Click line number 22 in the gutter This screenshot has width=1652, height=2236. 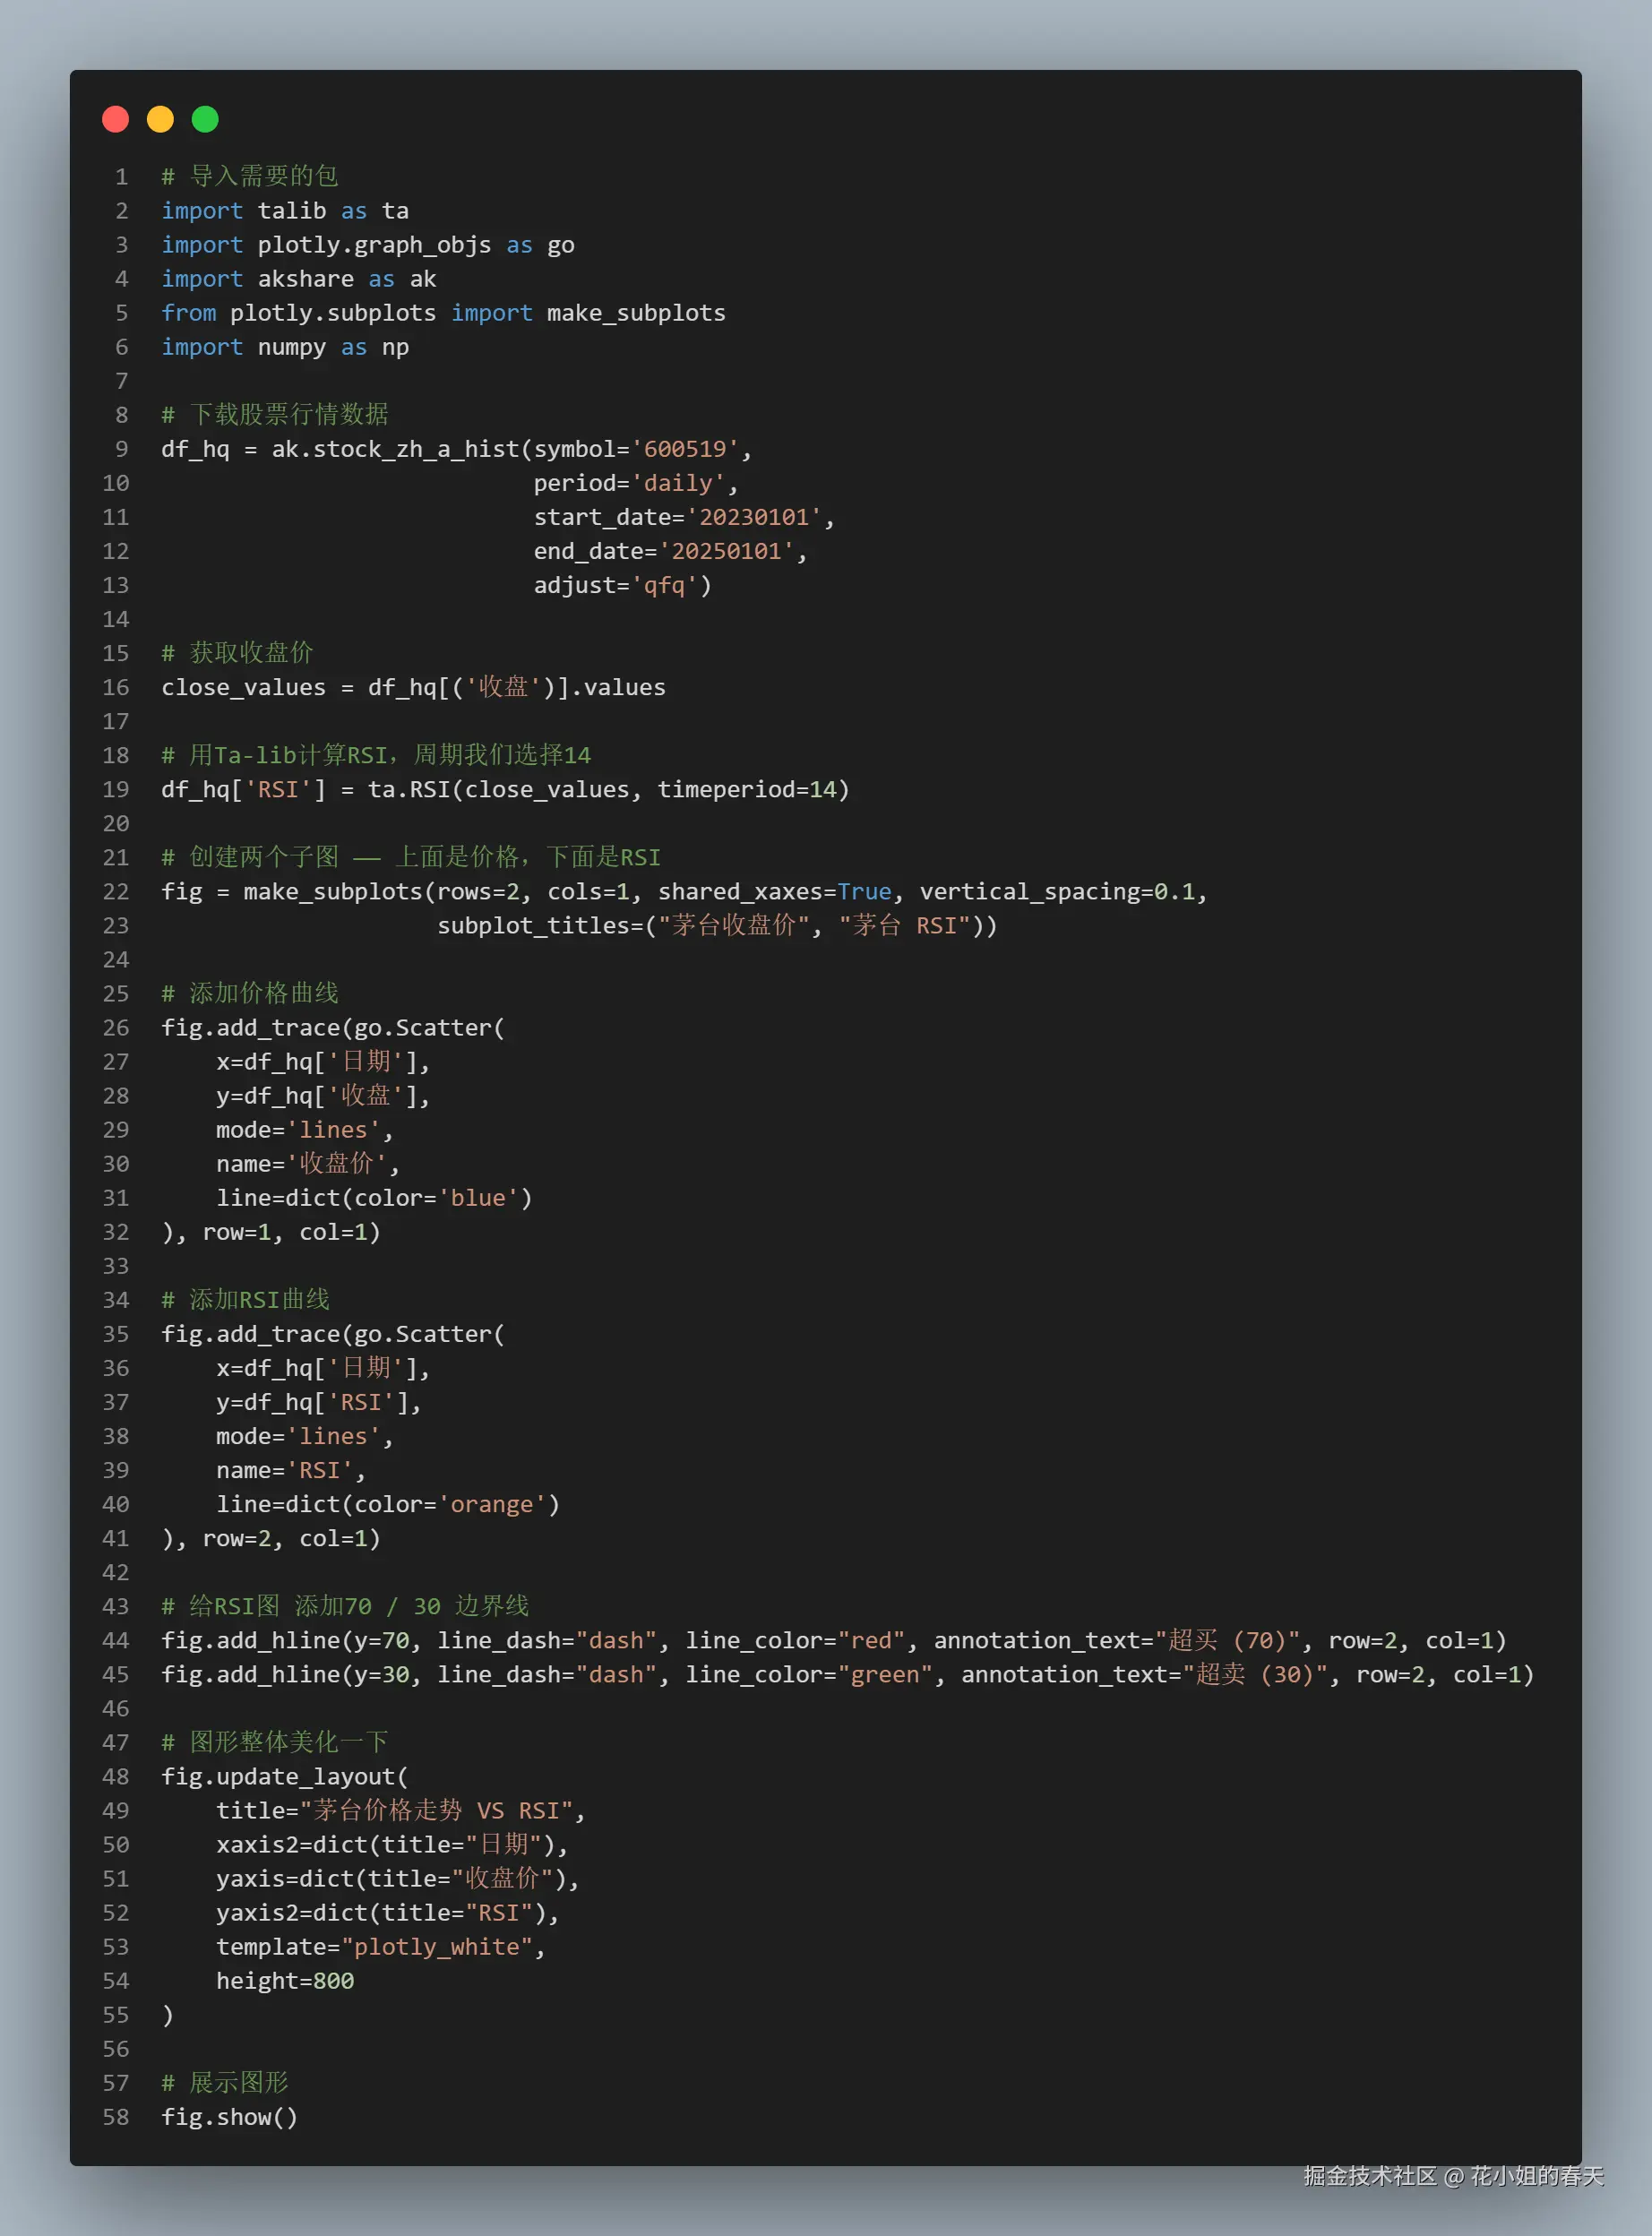[116, 891]
